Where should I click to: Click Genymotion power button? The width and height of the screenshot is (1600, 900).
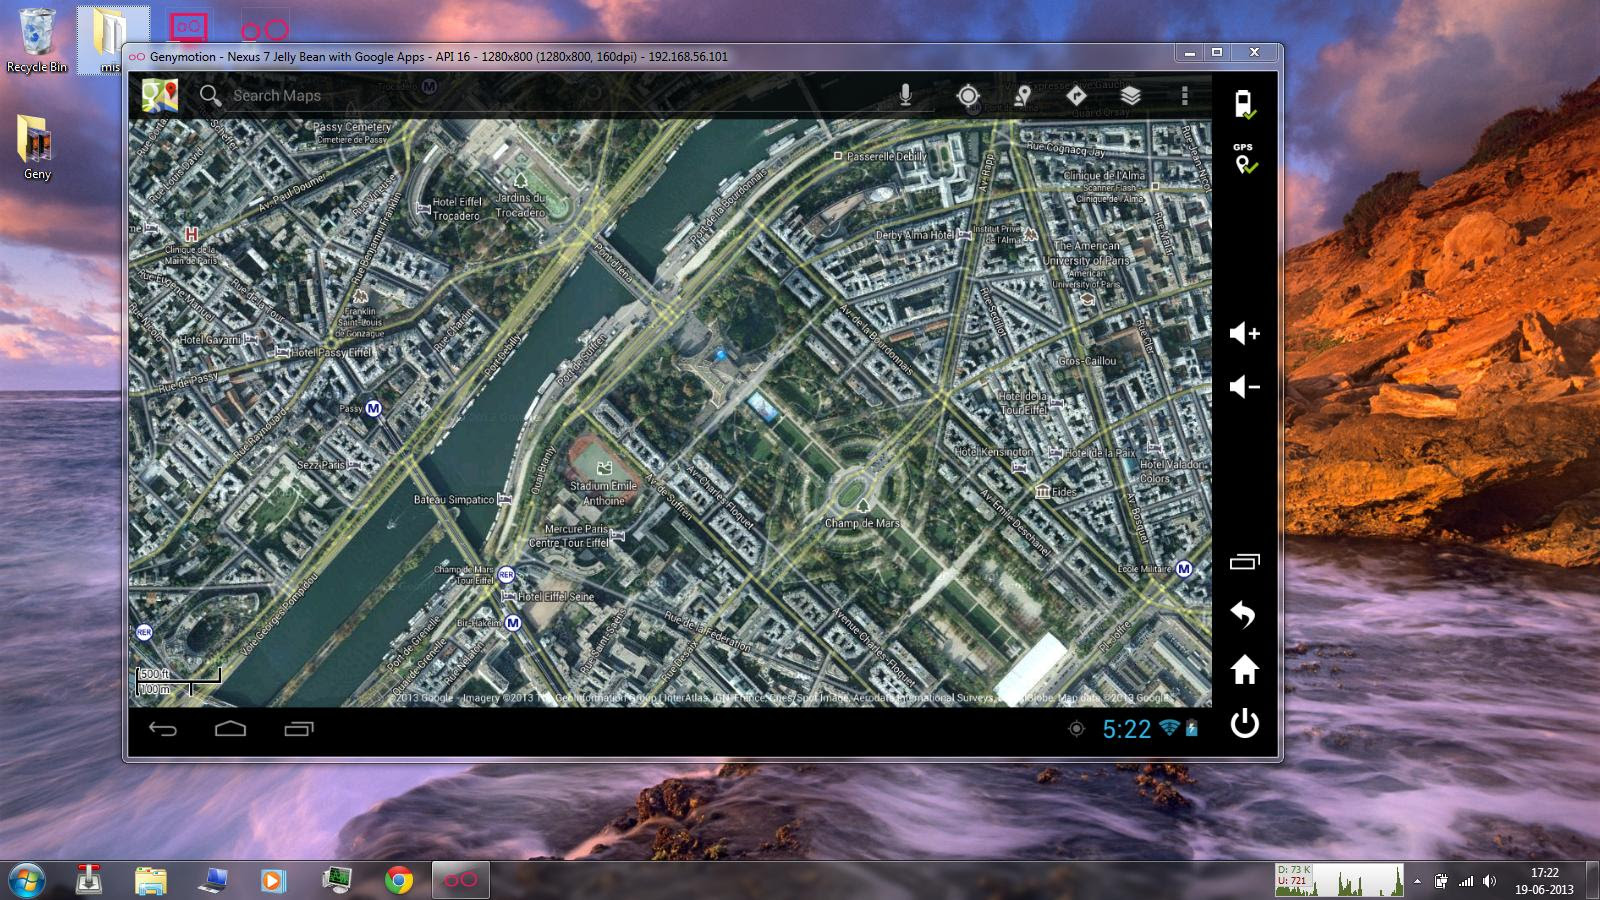1244,723
